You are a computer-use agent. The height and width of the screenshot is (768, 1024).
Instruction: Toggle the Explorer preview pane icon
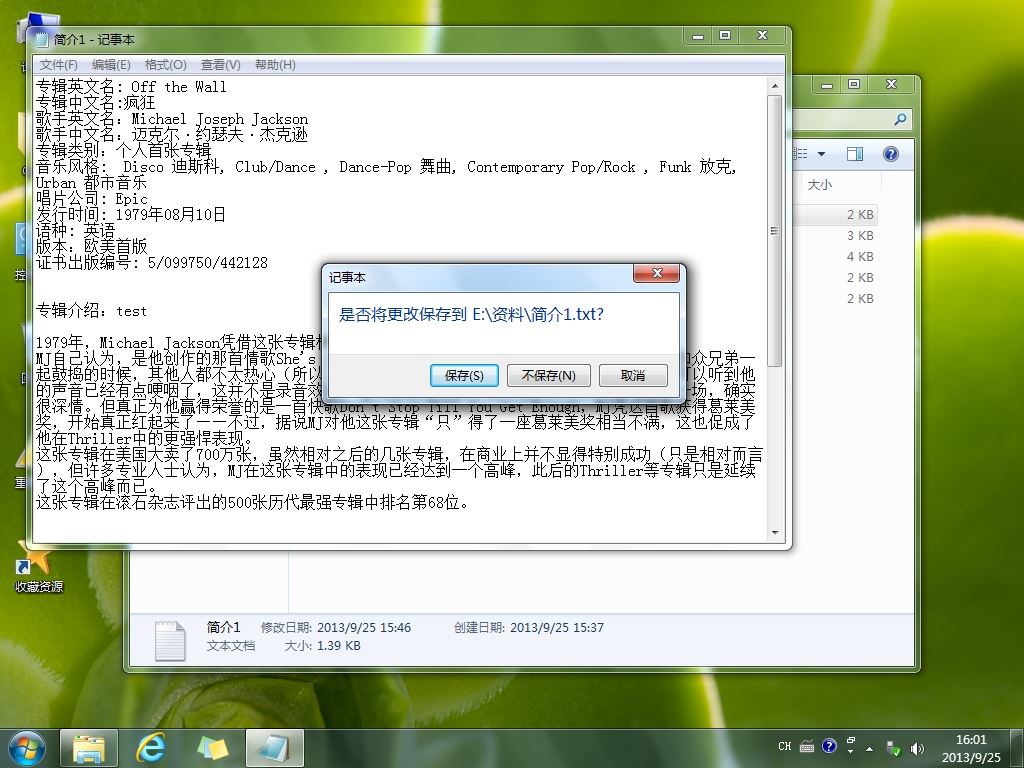coord(854,153)
